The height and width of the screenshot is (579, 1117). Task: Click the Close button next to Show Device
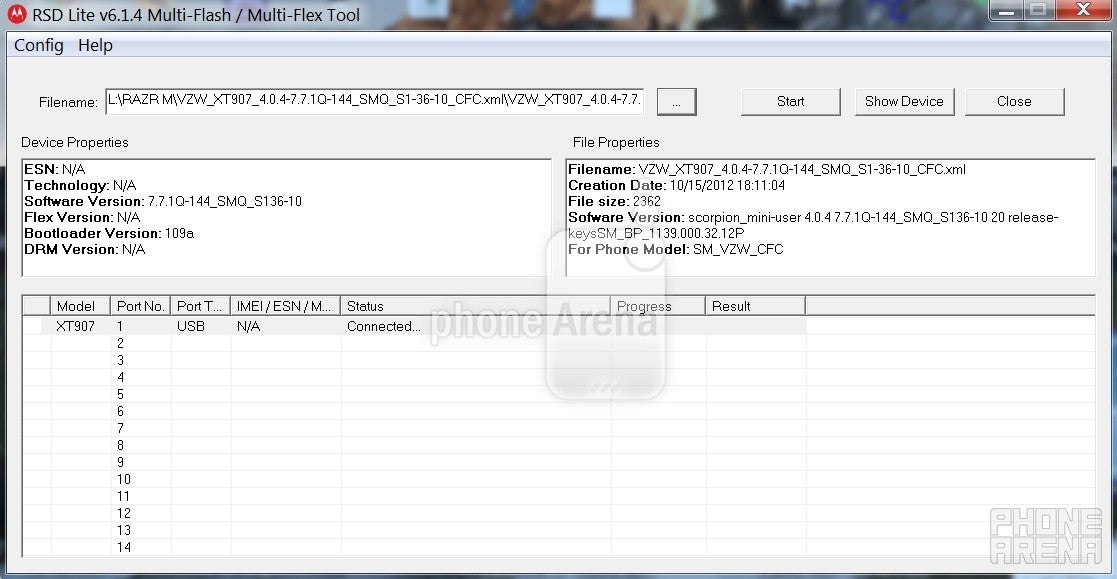click(x=1014, y=102)
